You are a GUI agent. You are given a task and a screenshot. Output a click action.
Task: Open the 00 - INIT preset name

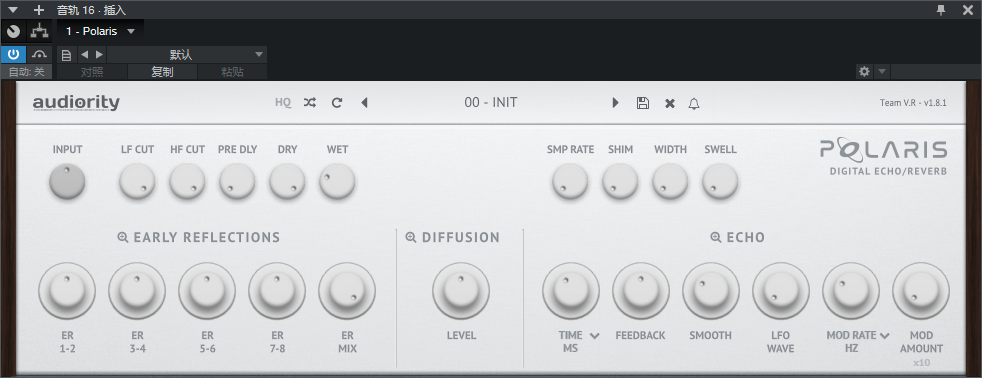pos(491,103)
